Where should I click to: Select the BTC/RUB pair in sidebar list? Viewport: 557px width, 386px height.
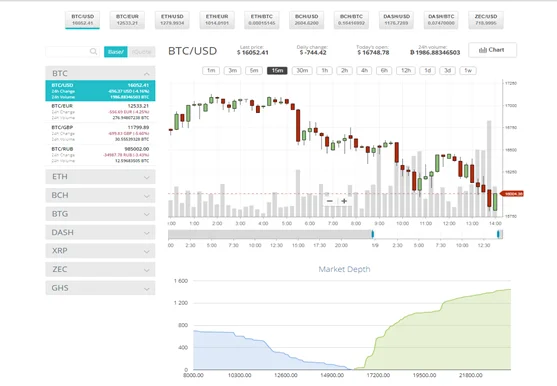[100, 155]
